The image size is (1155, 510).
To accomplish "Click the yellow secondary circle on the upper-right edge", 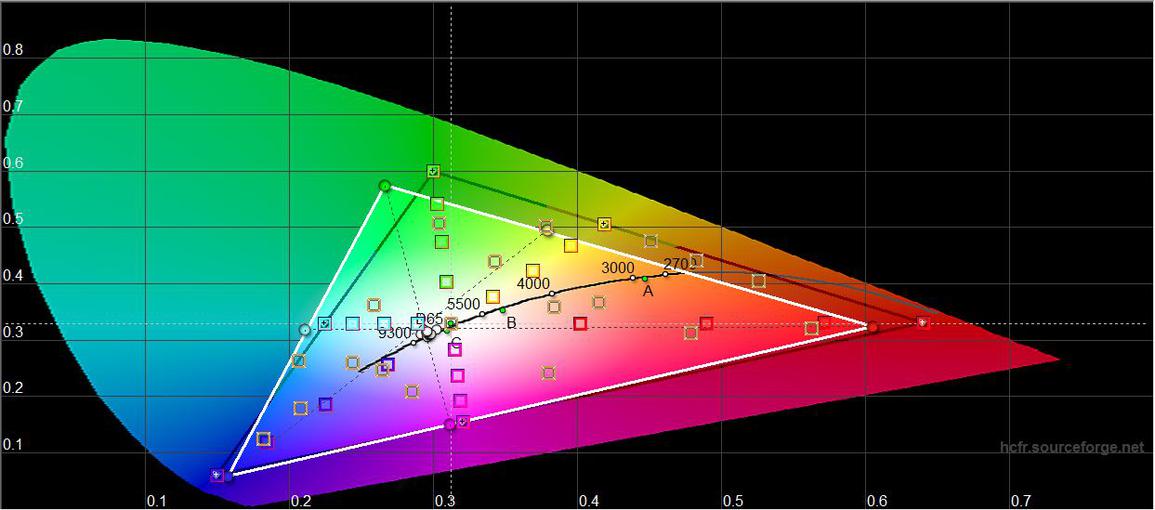I will 546,229.
